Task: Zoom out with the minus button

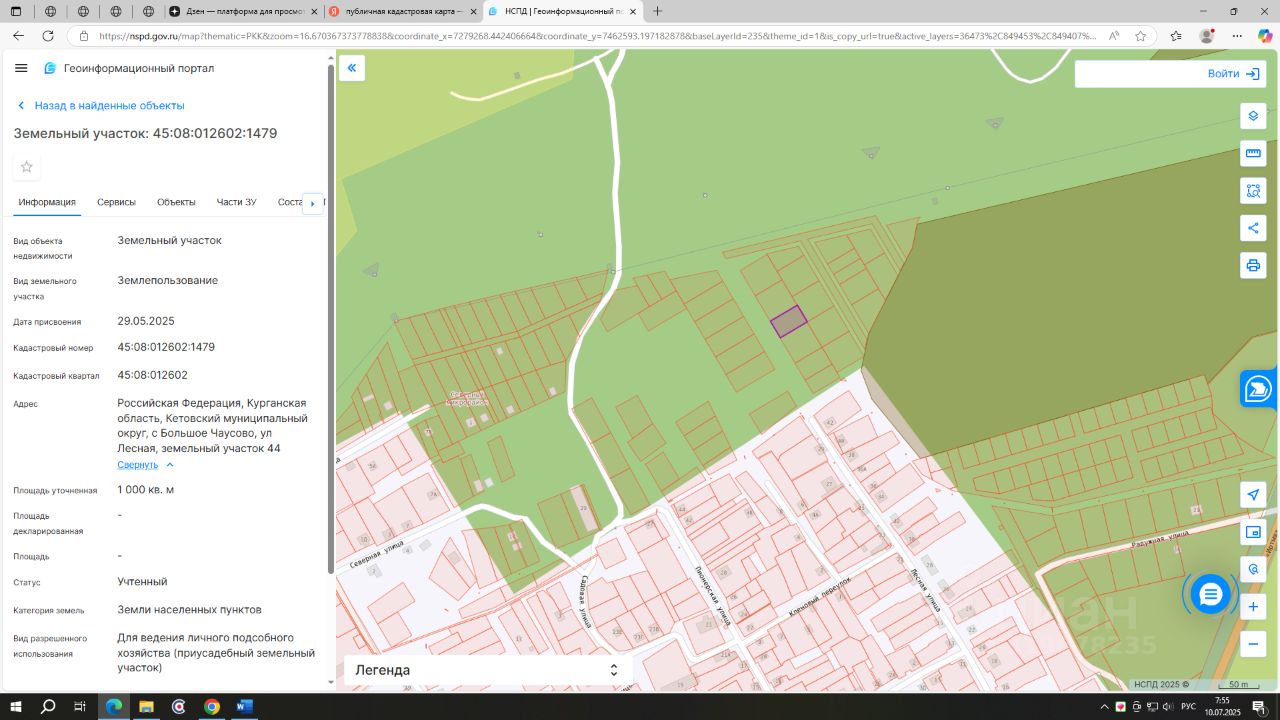Action: pos(1253,644)
